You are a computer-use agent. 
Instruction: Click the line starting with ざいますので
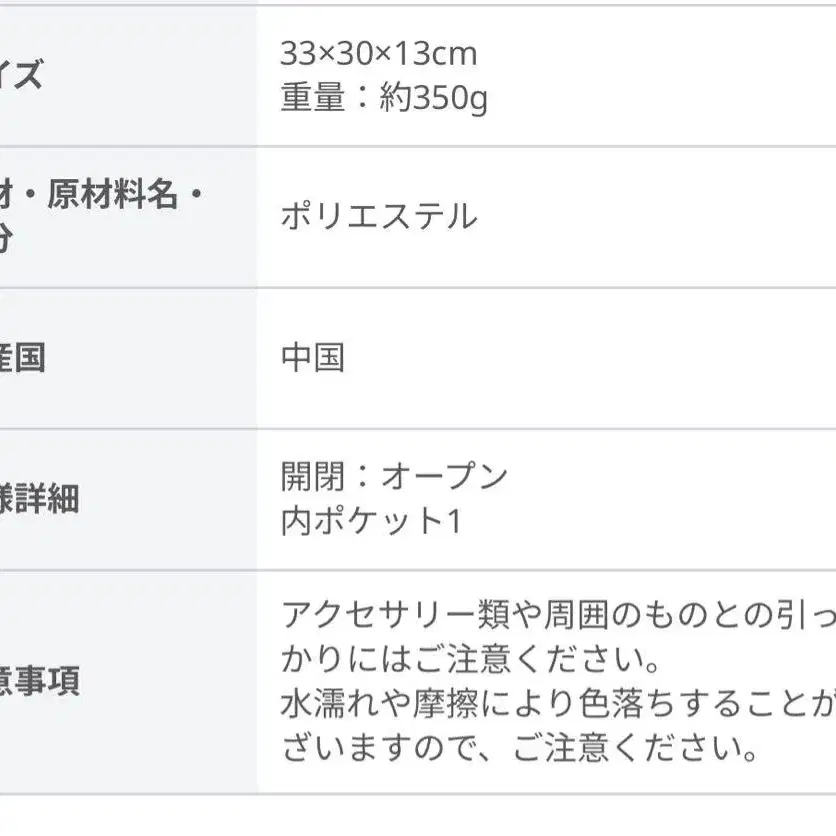(517, 748)
